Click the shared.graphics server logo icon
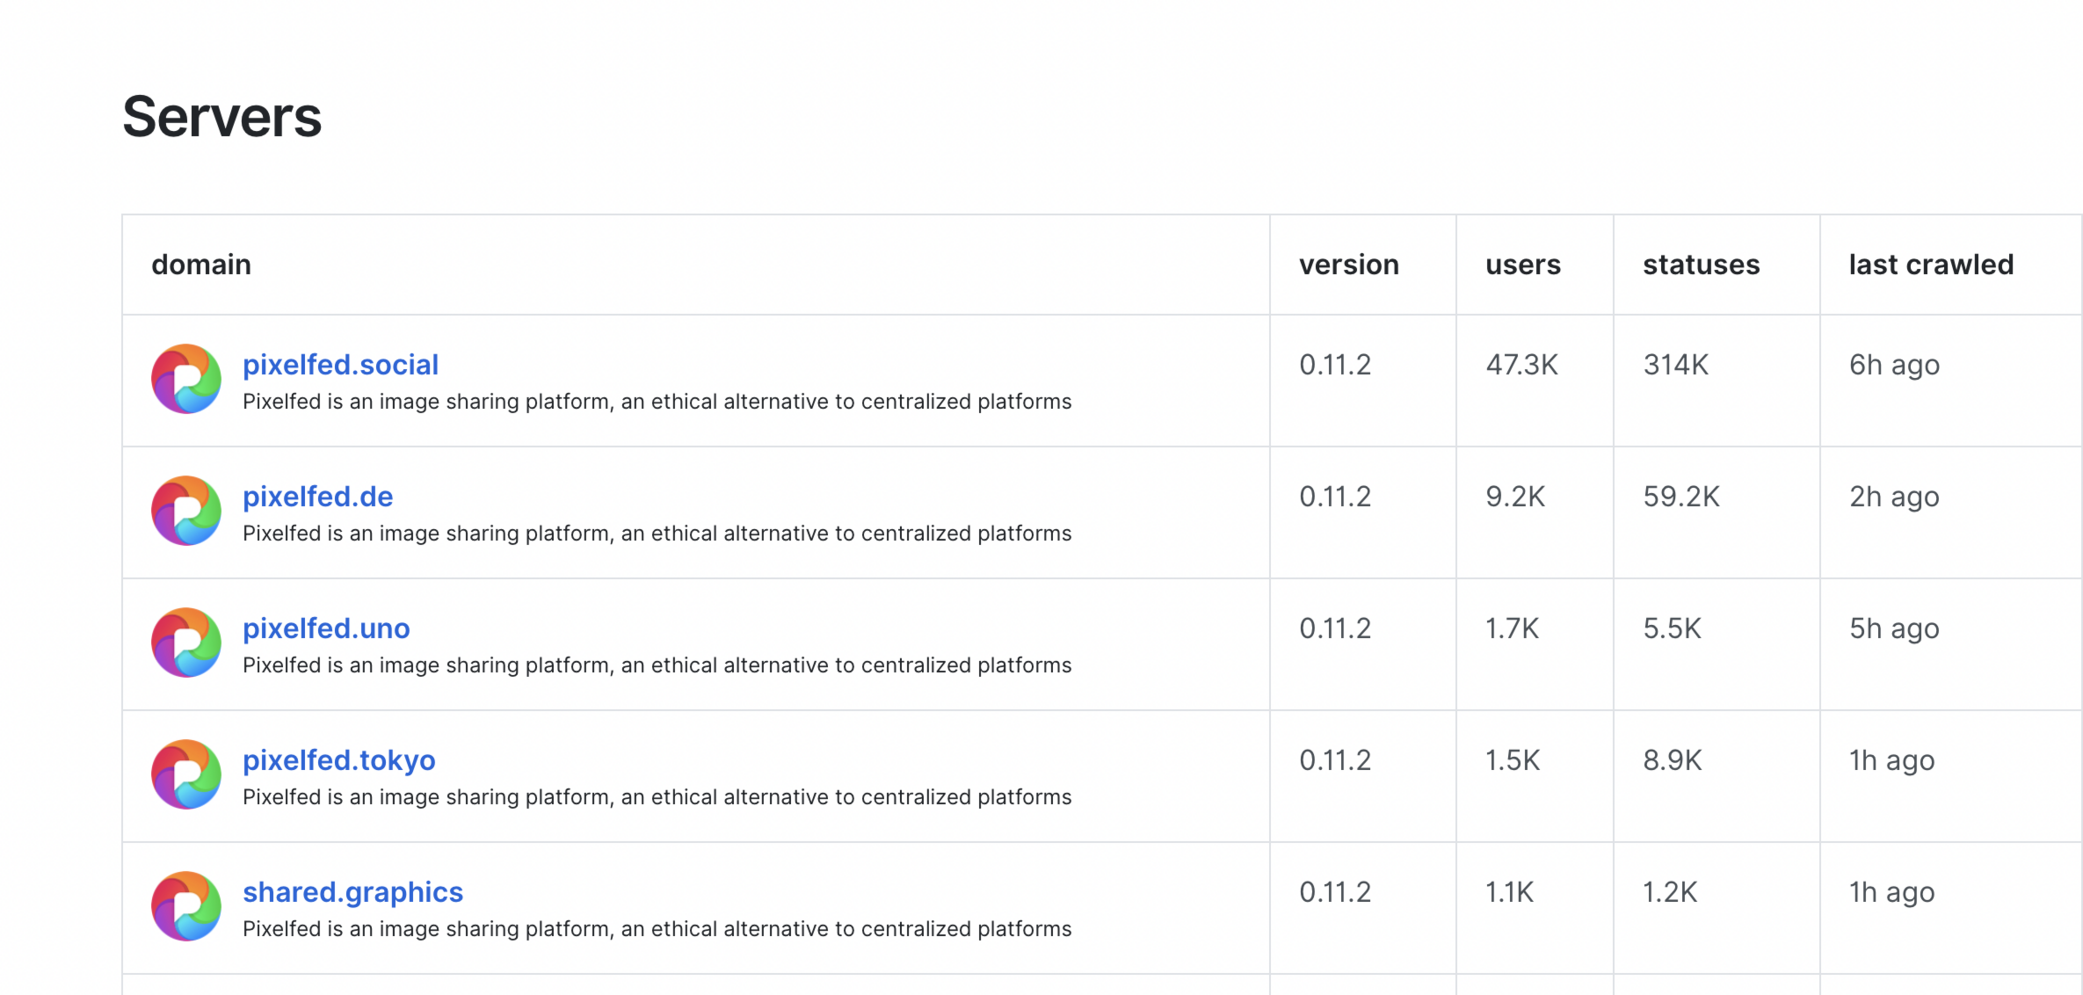The height and width of the screenshot is (995, 2083). (x=186, y=906)
